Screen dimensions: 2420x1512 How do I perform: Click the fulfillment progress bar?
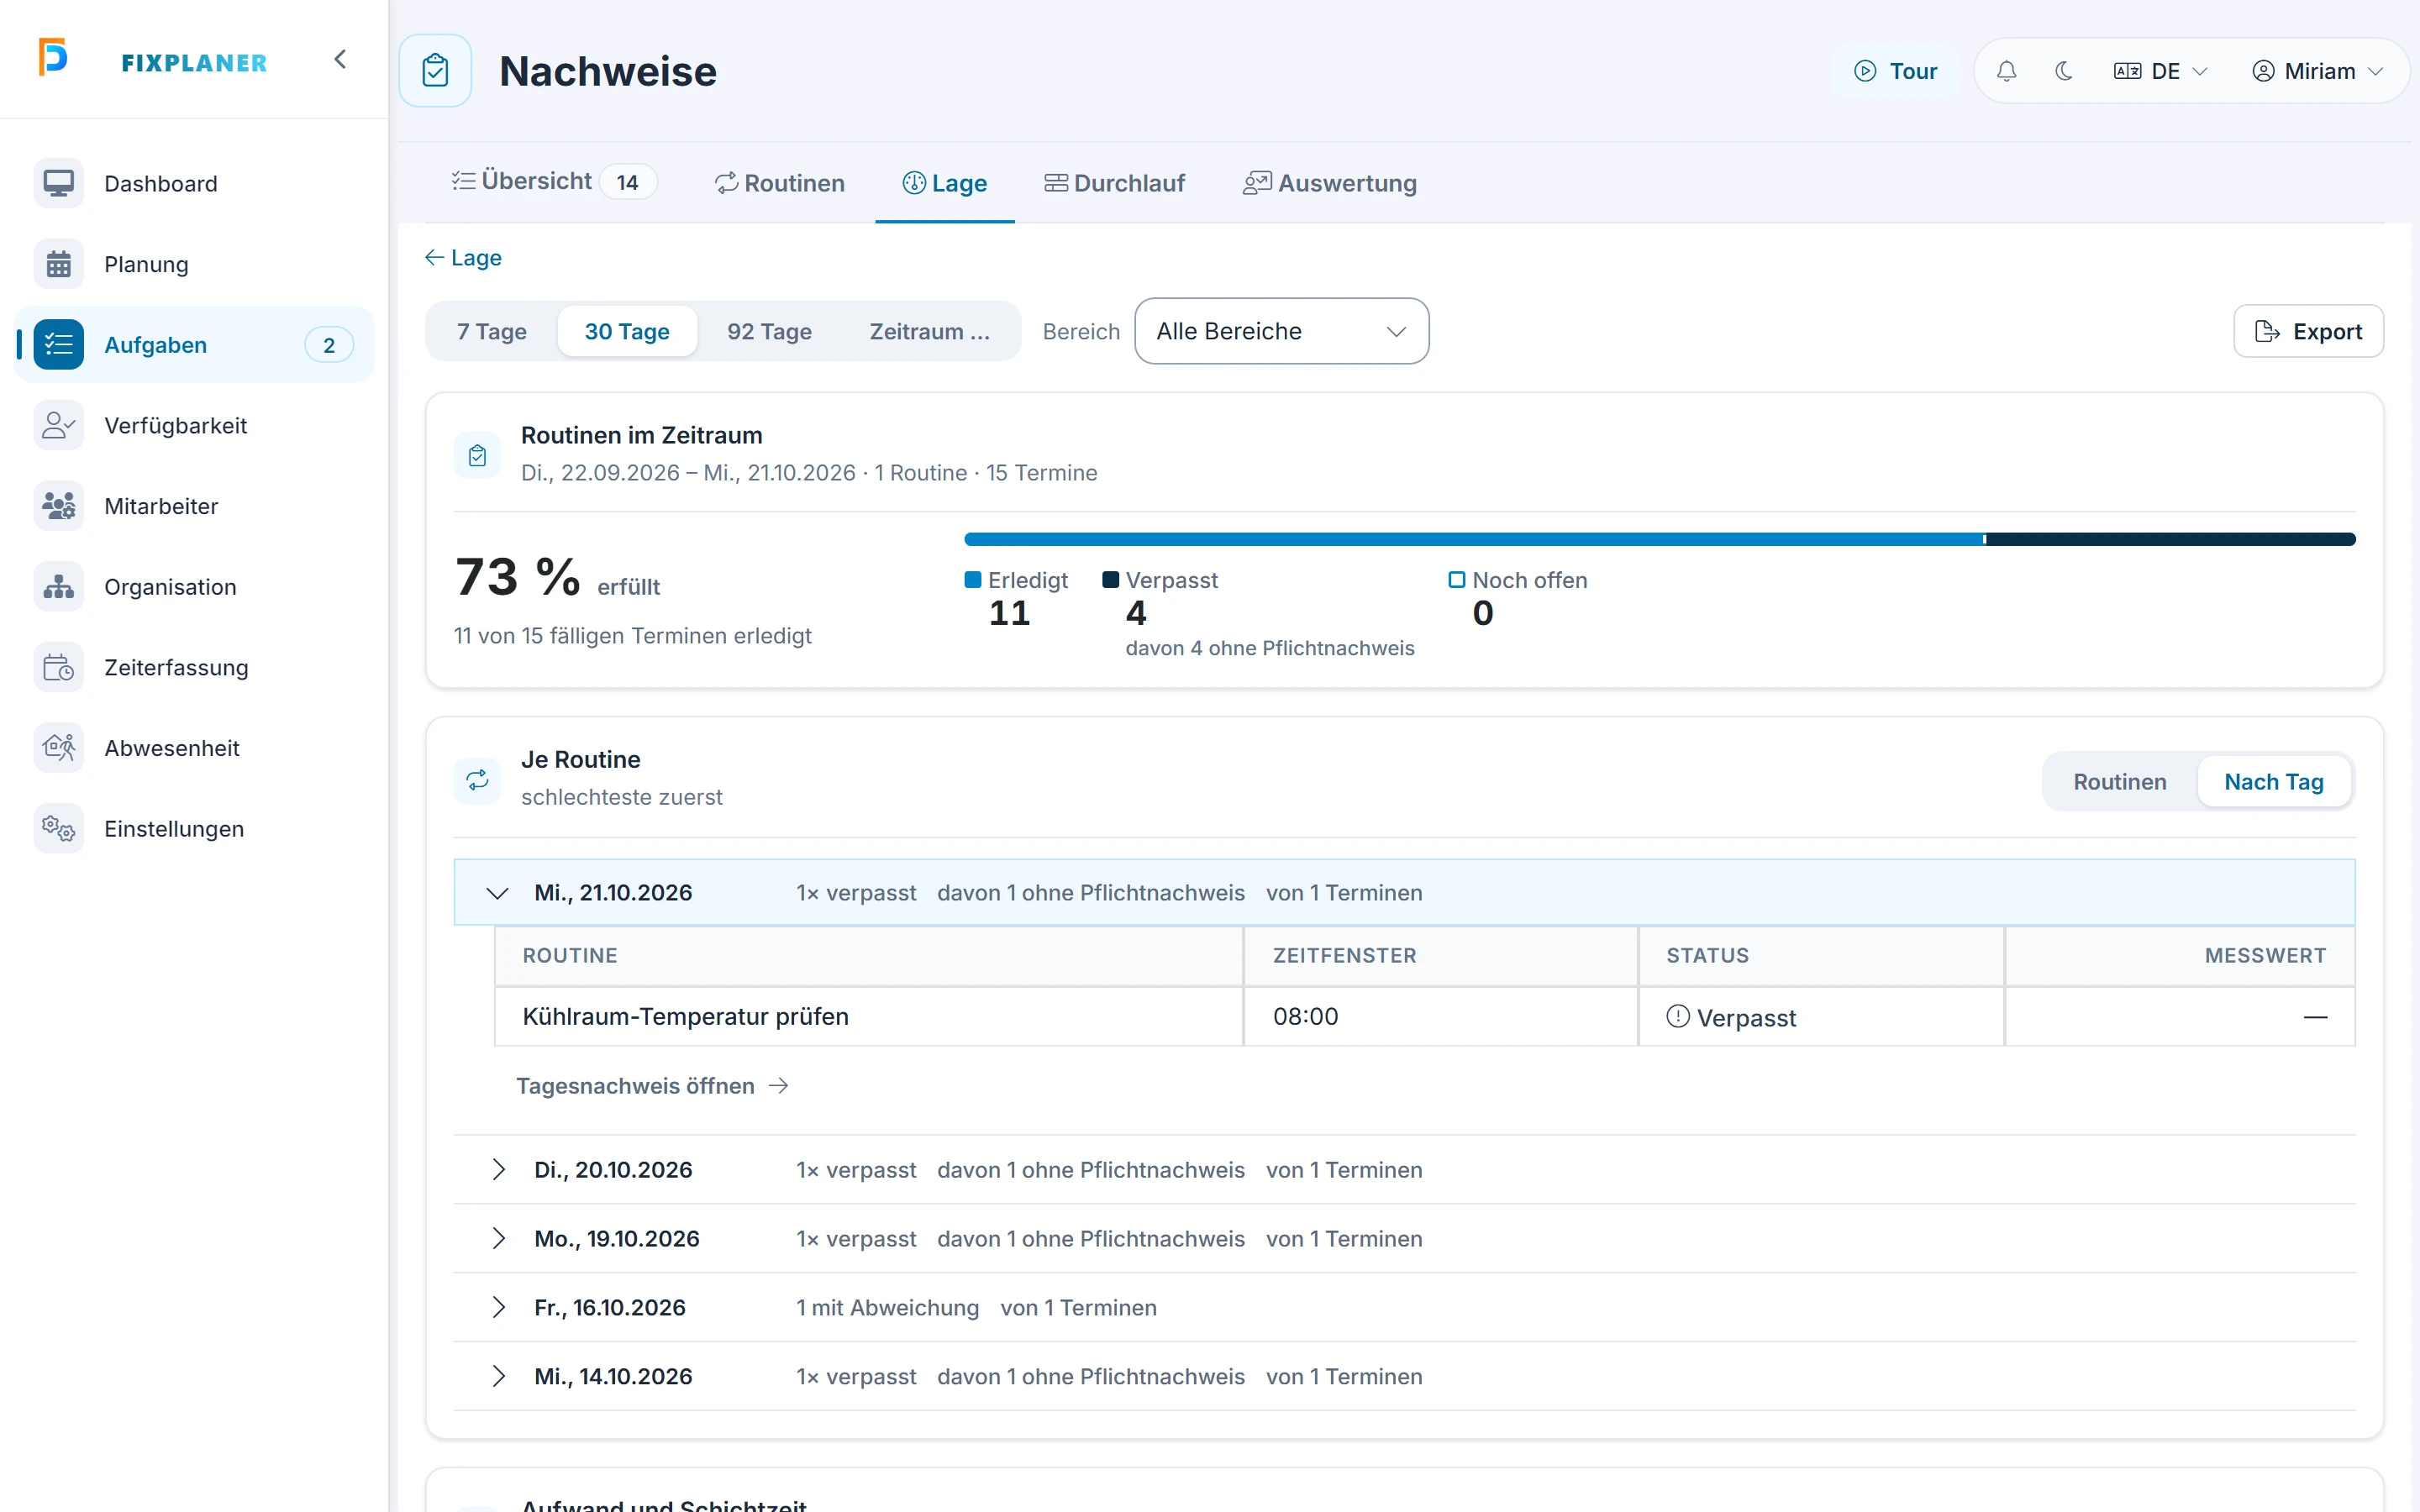(1659, 539)
